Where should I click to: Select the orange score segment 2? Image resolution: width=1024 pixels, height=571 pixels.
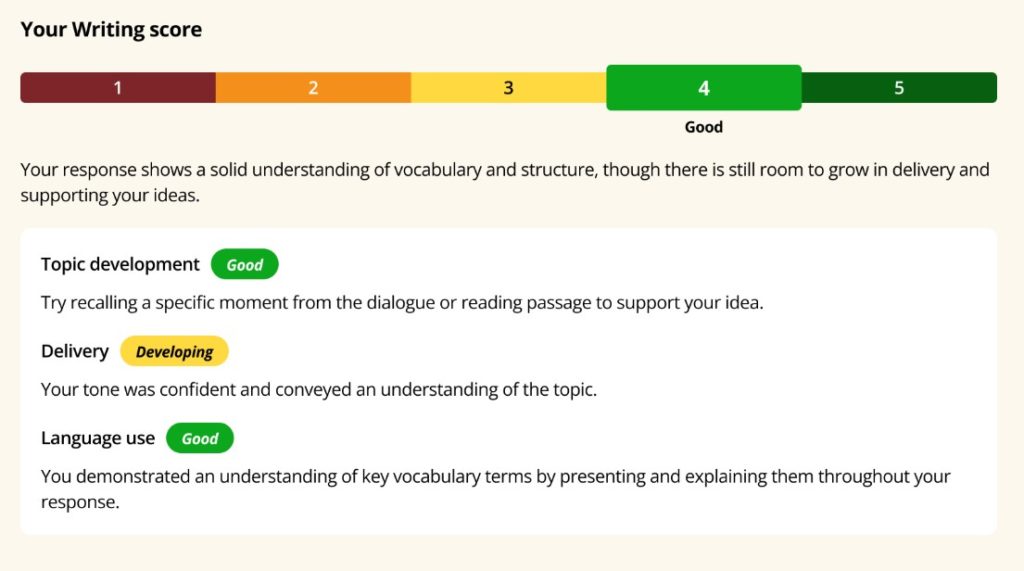313,88
